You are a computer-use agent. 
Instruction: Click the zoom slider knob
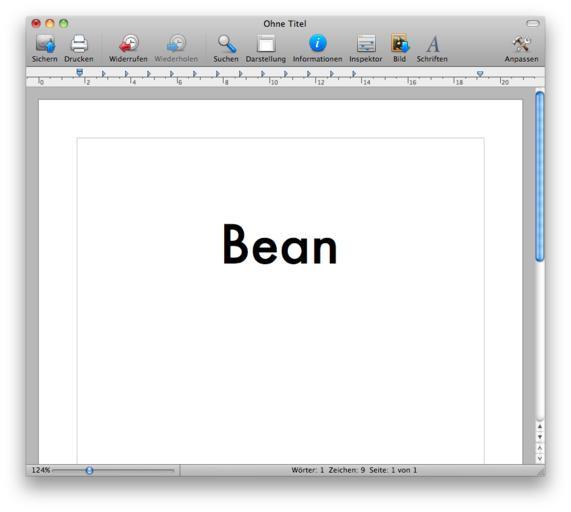tap(90, 470)
